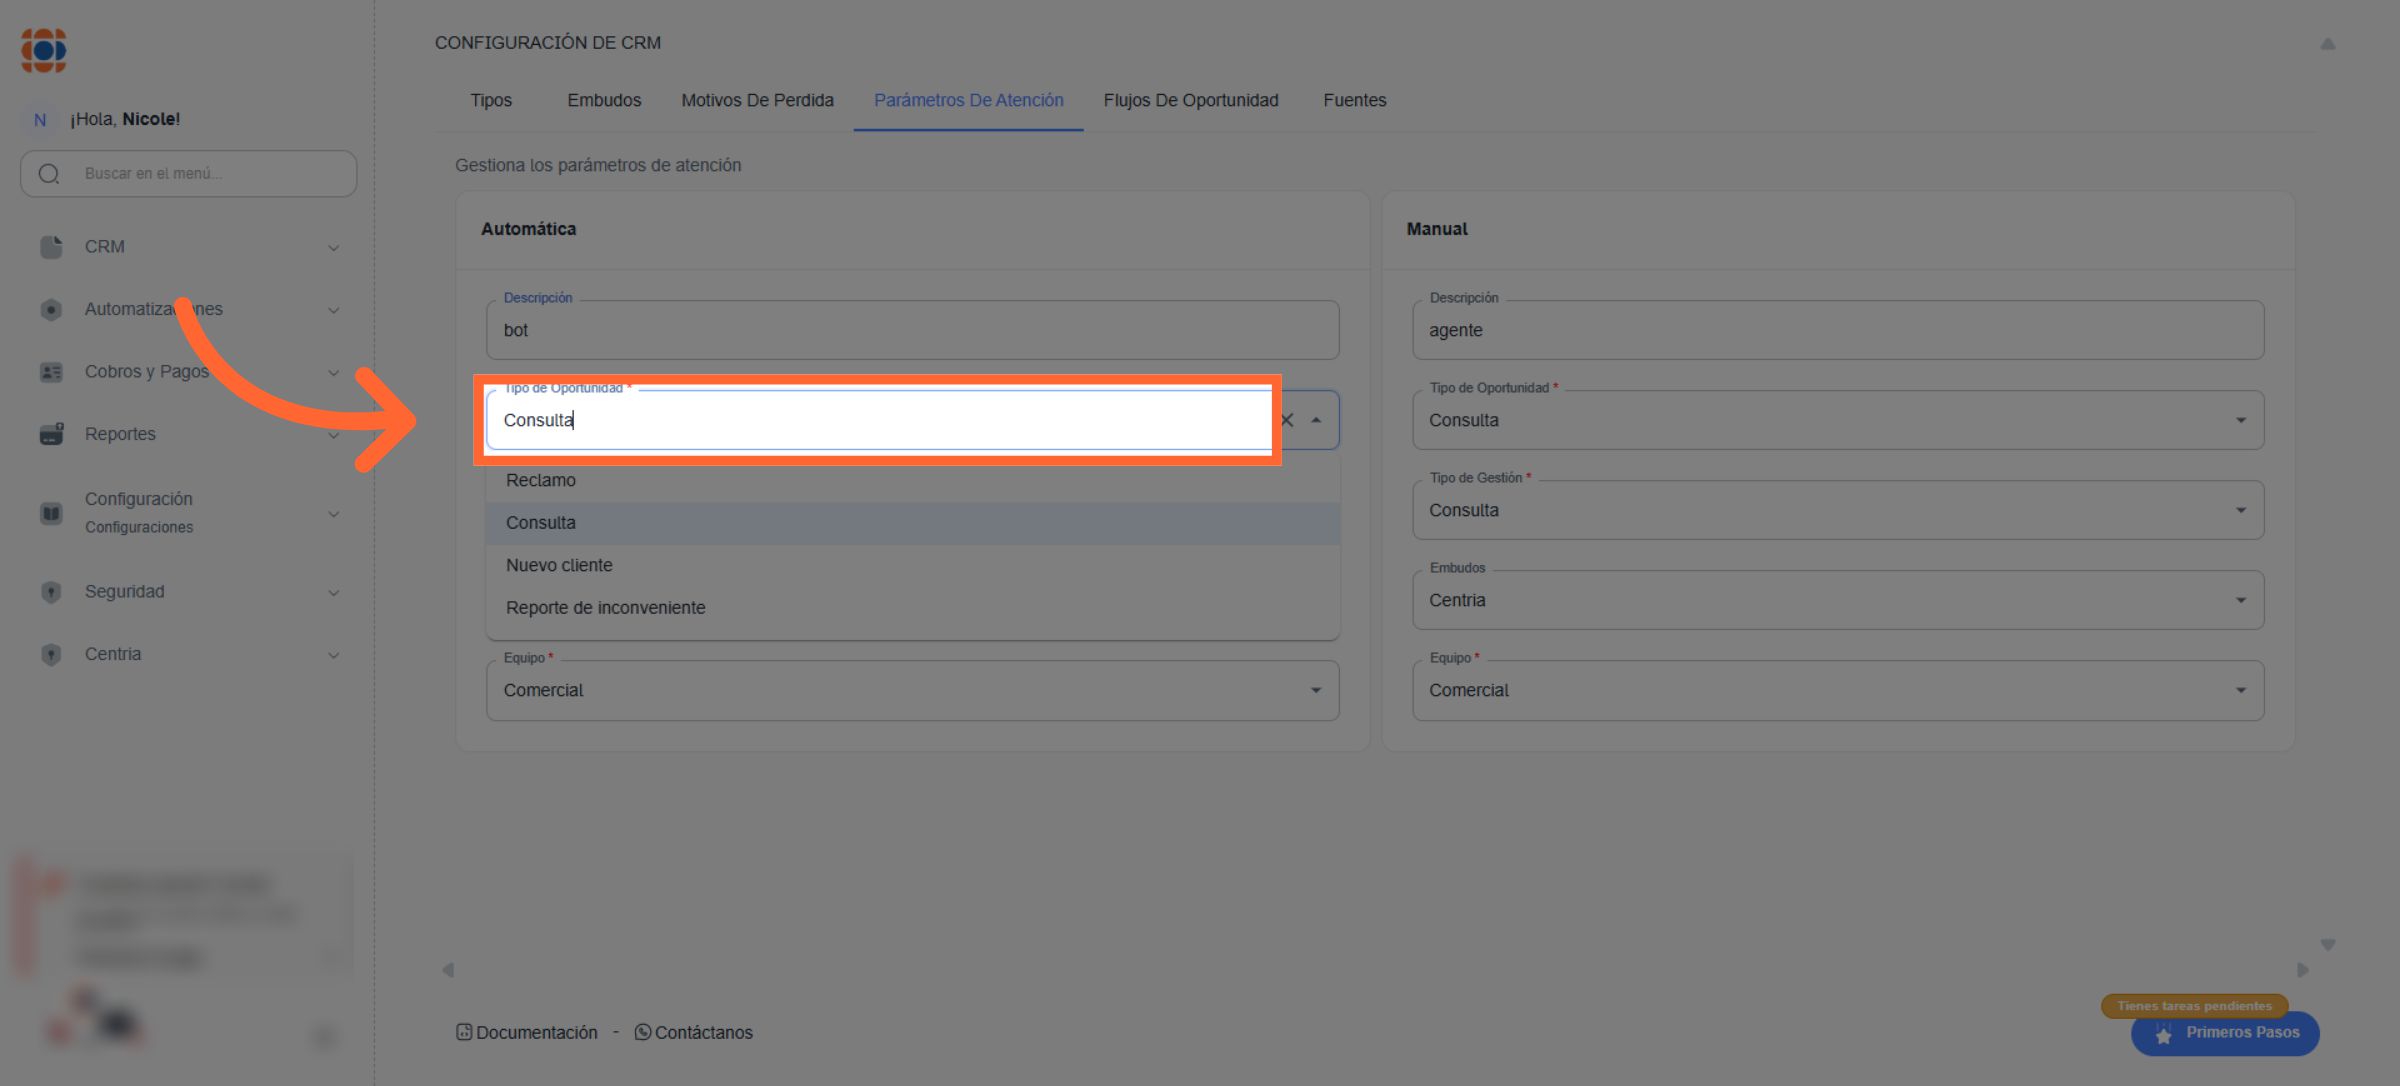The height and width of the screenshot is (1086, 2400).
Task: Open the Manual Tipo de Gestión dropdown
Action: tap(2240, 510)
